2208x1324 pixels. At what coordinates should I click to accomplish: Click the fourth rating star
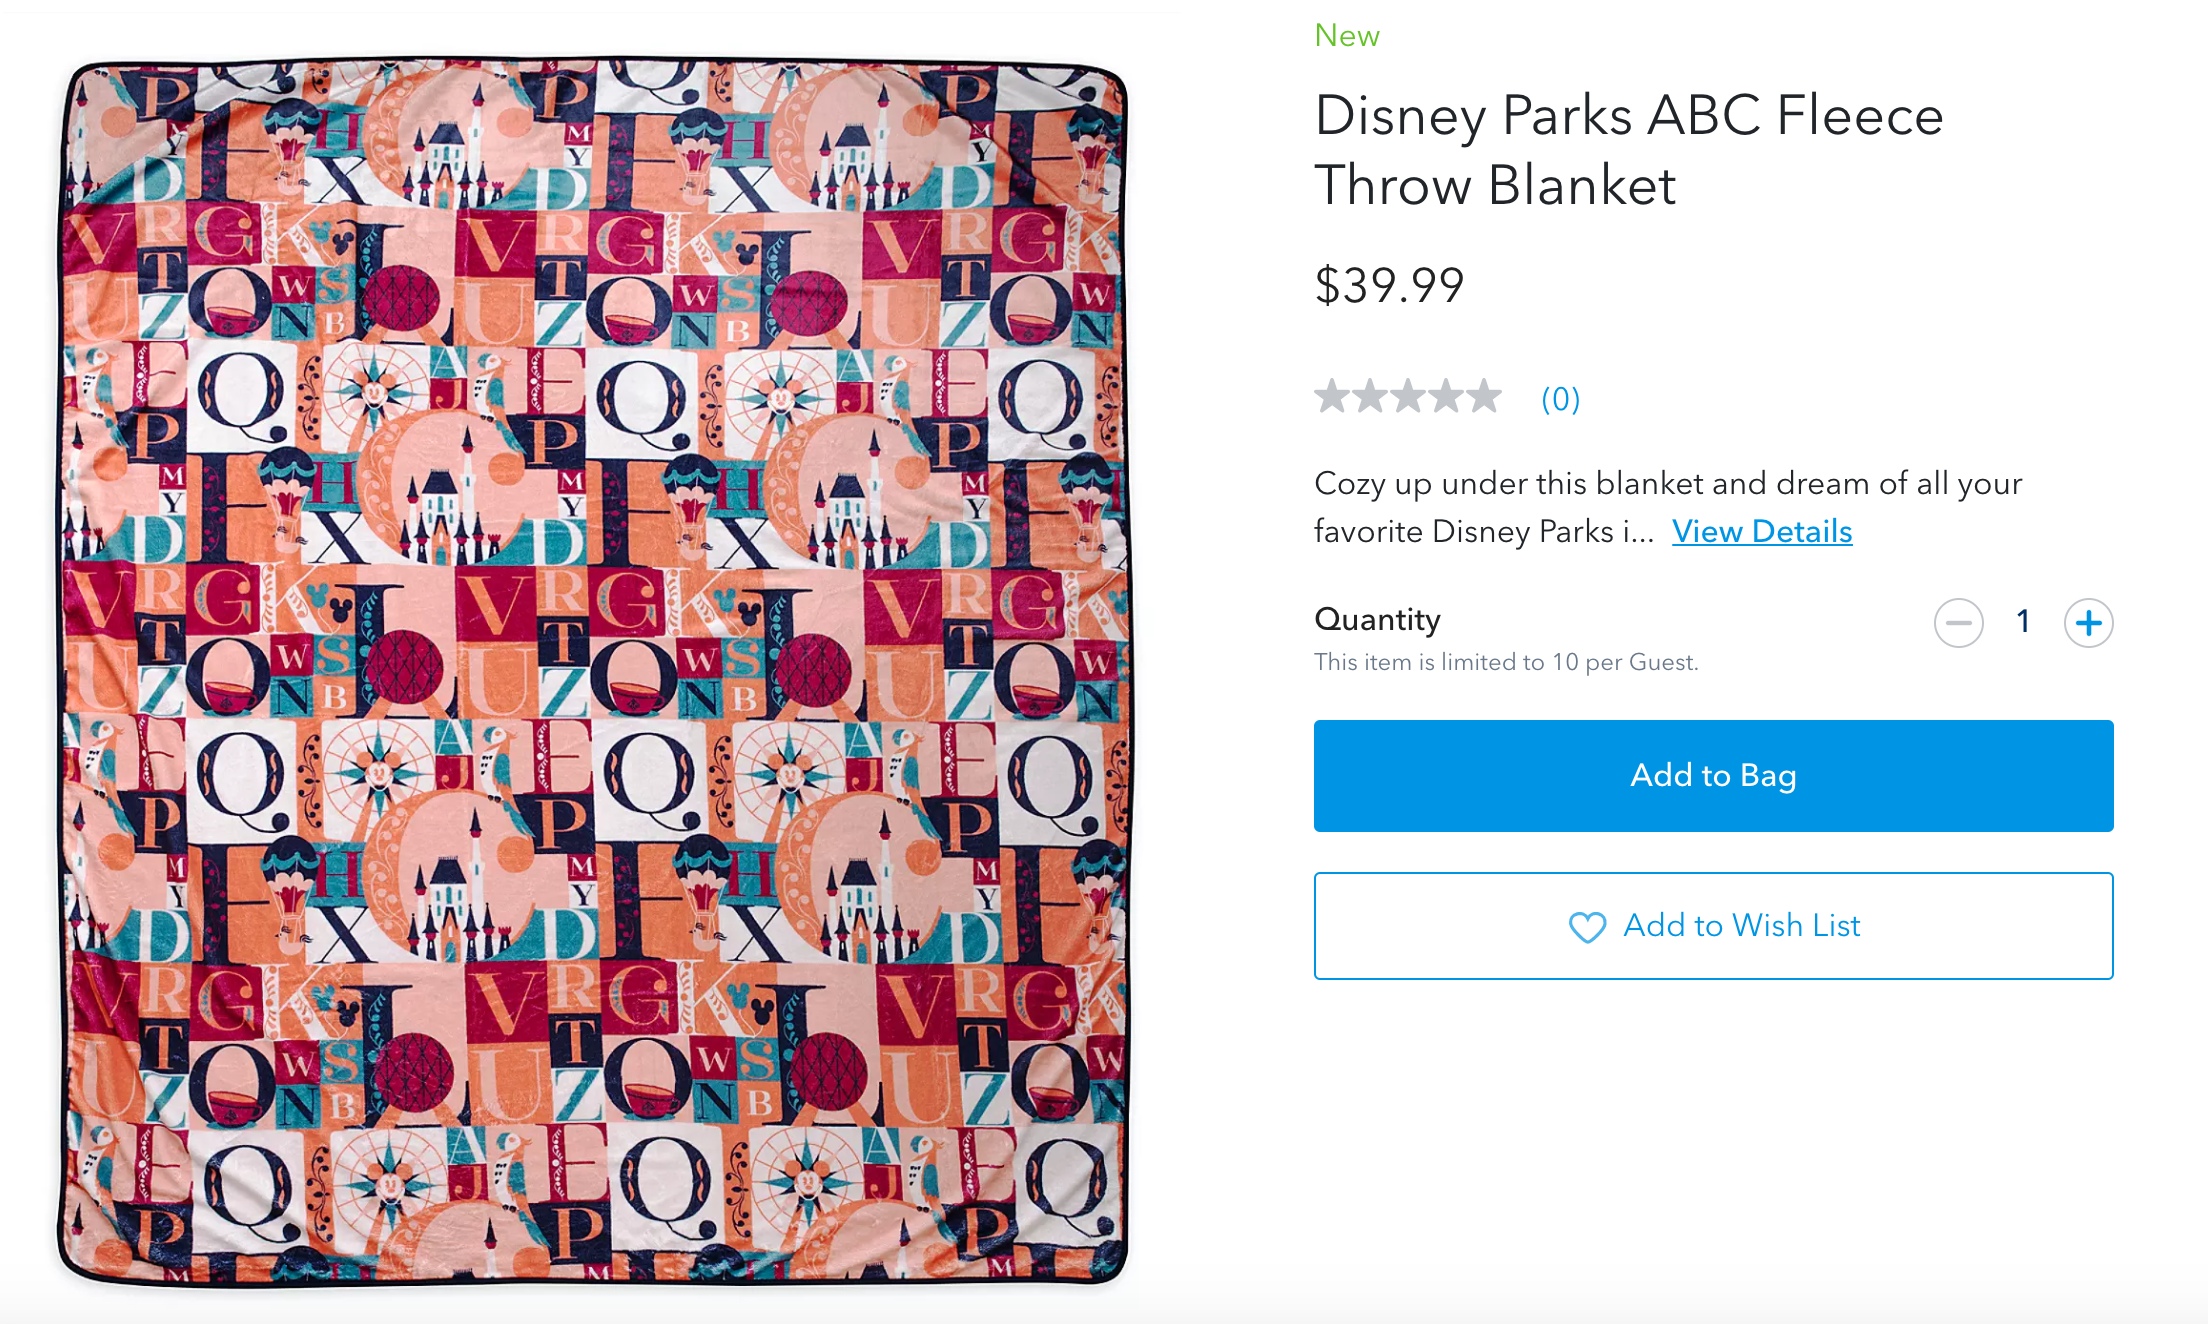point(1446,397)
